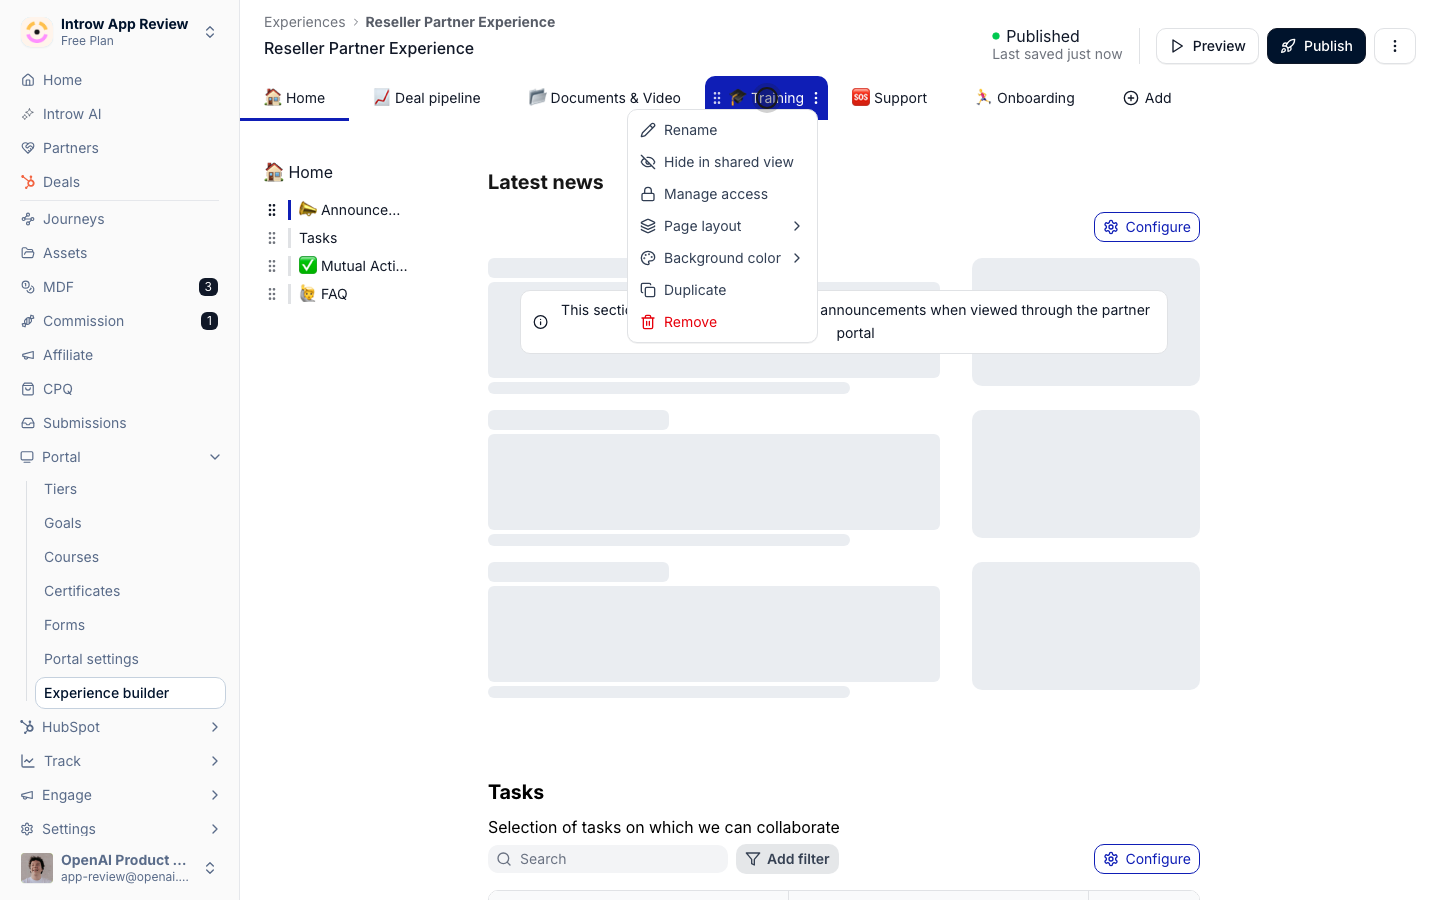Open the Page layout submenu

[x=722, y=226]
